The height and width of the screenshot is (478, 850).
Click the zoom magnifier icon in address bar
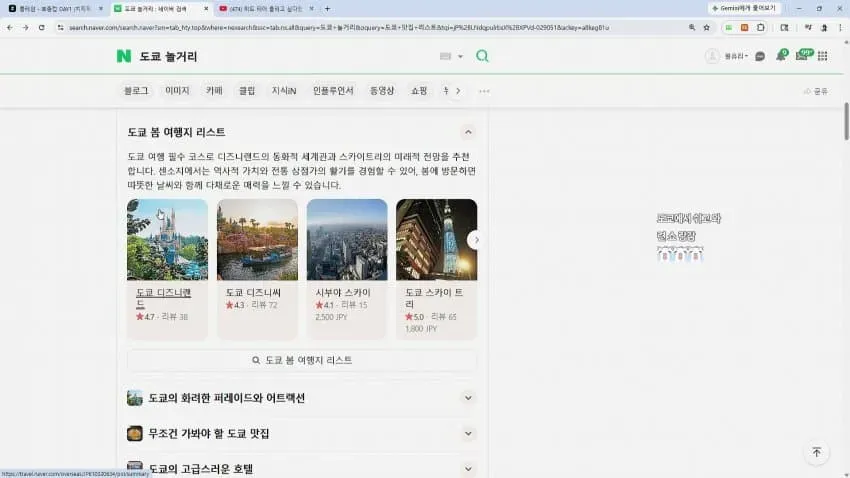click(692, 28)
